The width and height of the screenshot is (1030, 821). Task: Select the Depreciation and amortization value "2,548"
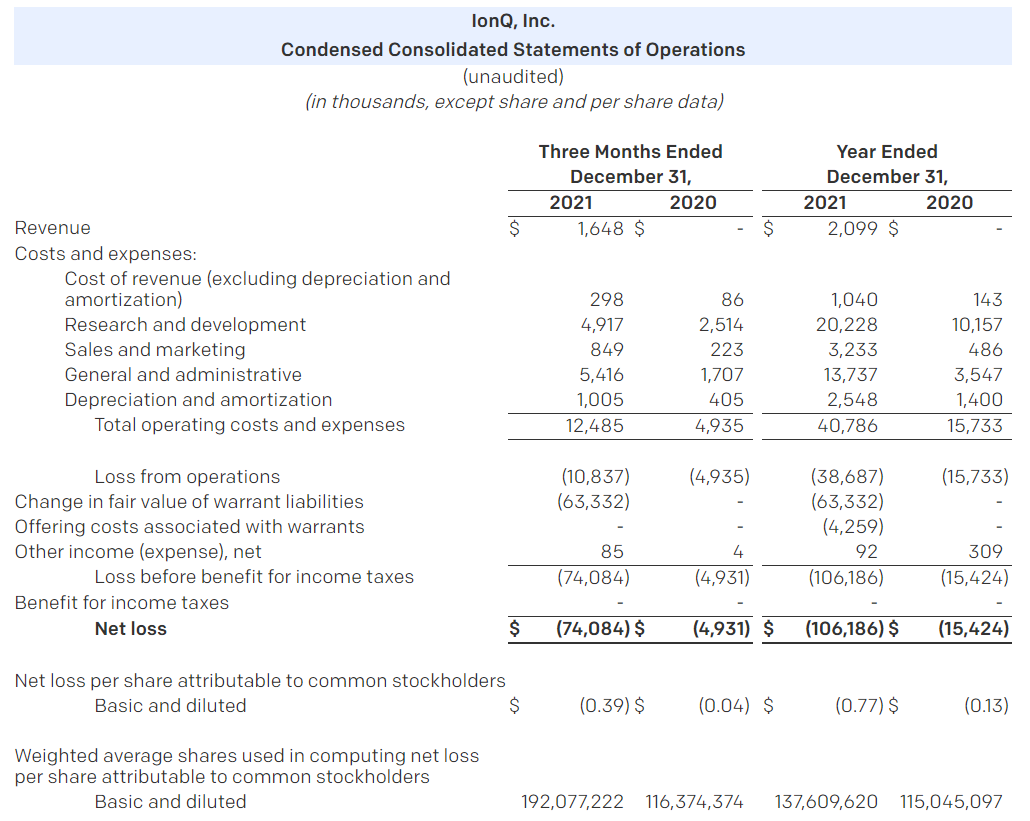(853, 399)
